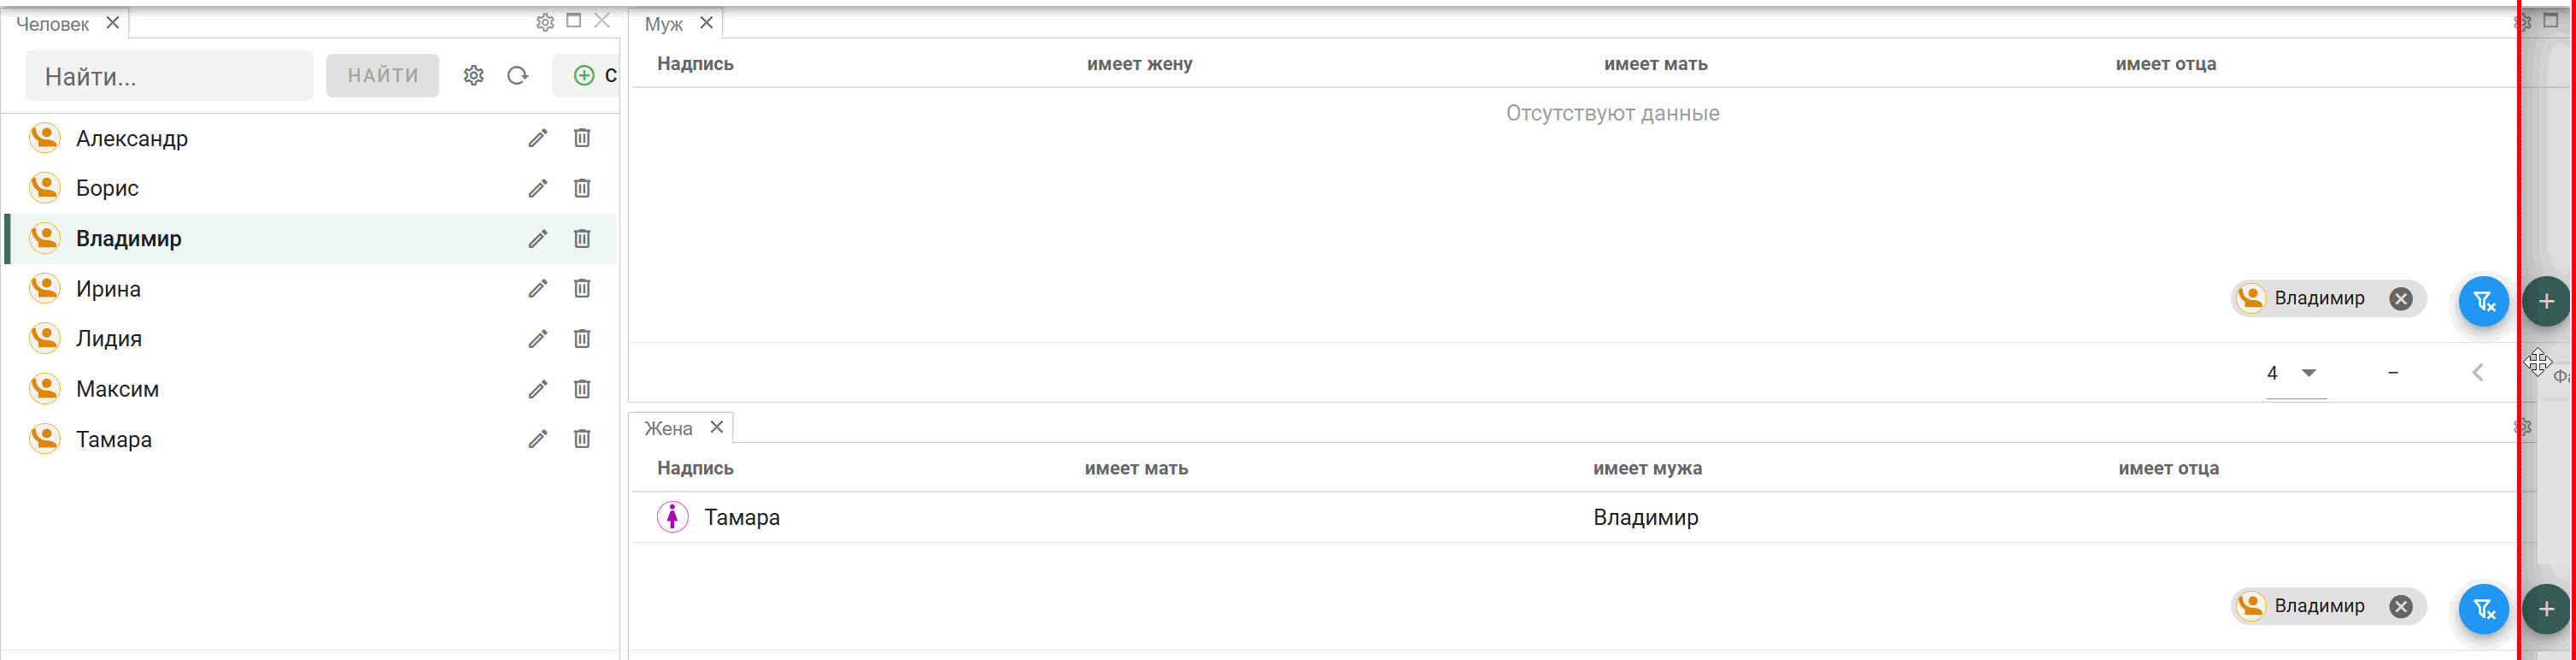Clear filter in the Муж panel

[2484, 301]
